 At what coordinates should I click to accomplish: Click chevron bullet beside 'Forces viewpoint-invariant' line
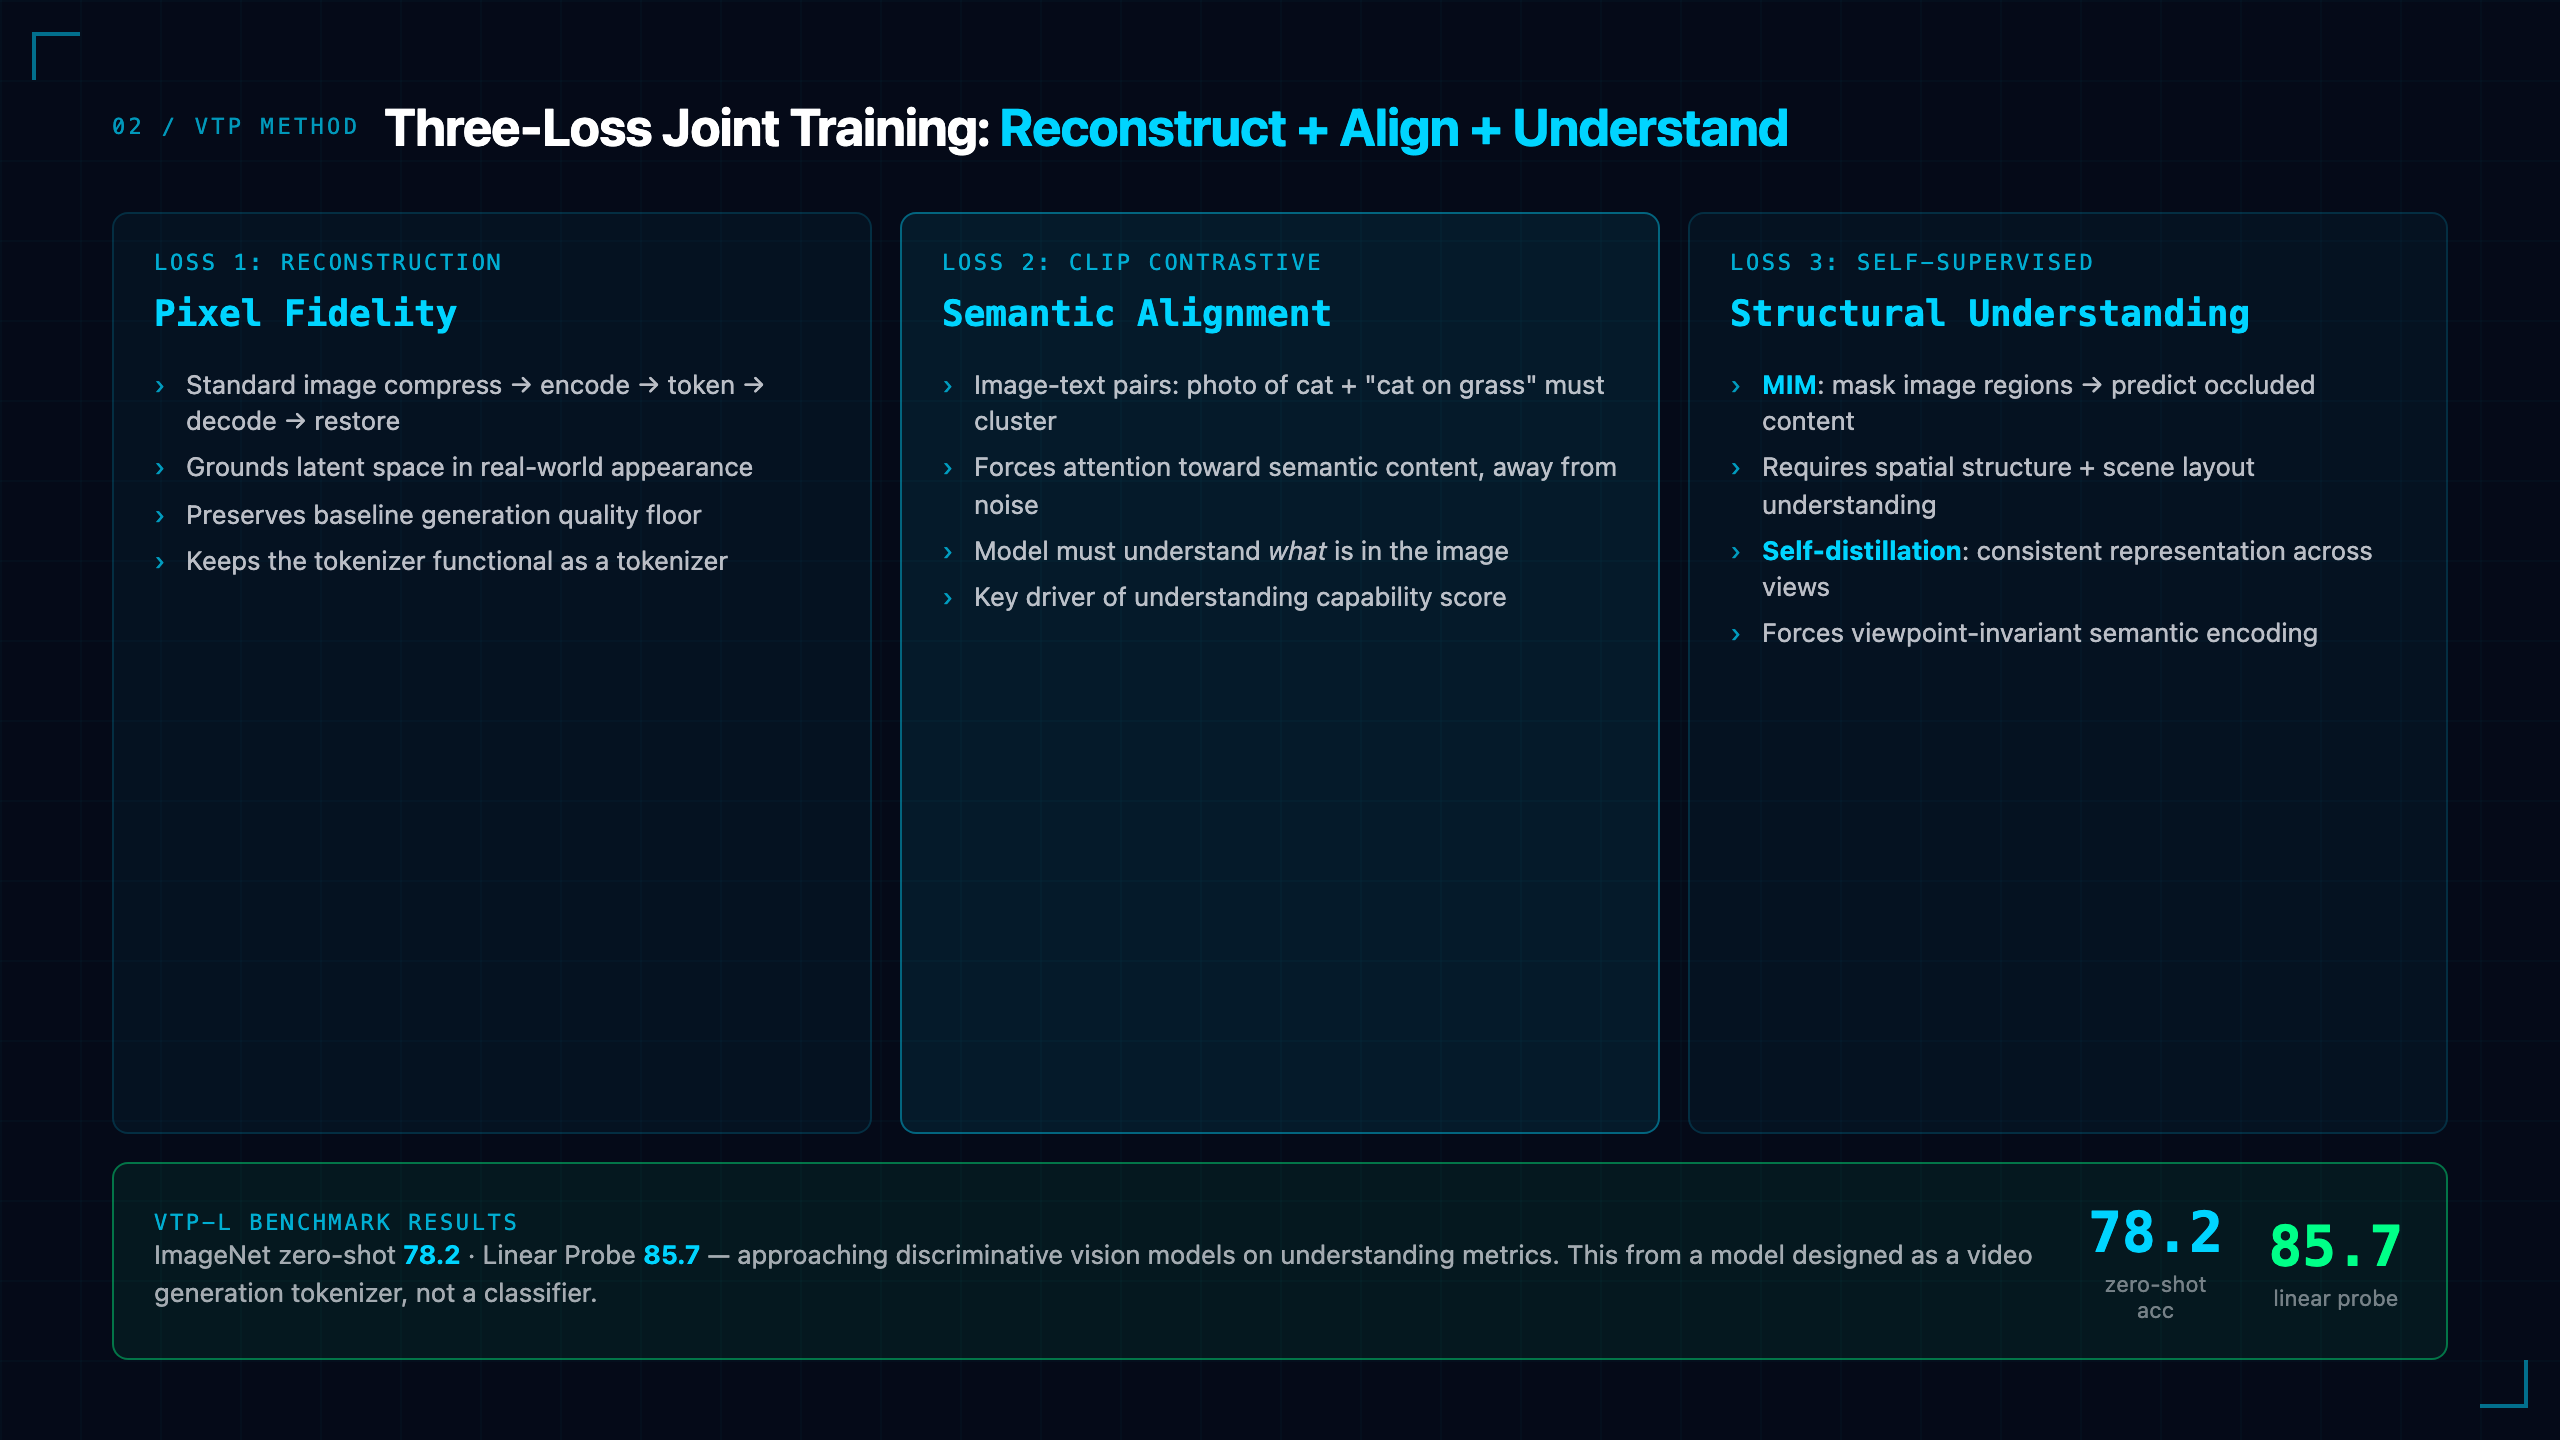tap(1736, 634)
